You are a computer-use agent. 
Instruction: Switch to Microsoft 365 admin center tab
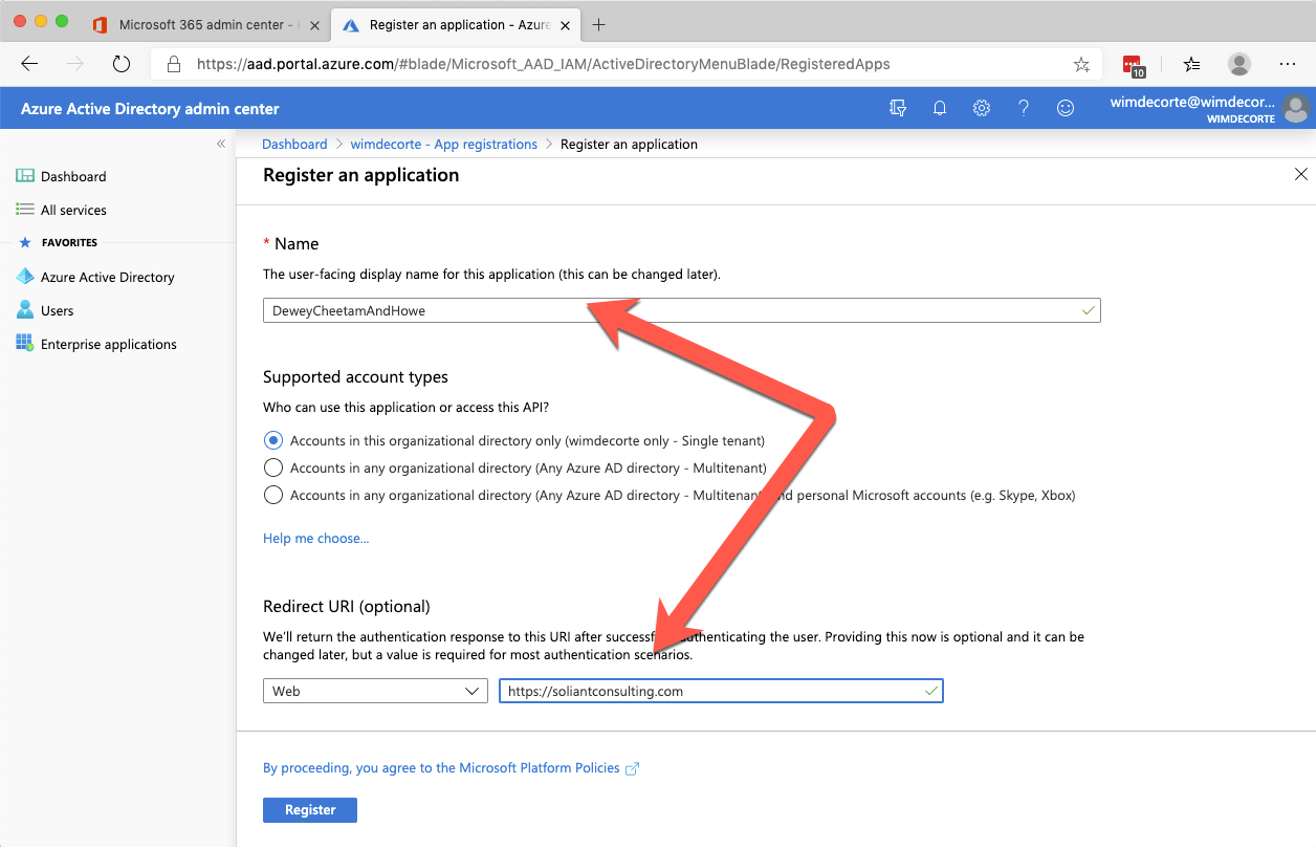[205, 25]
